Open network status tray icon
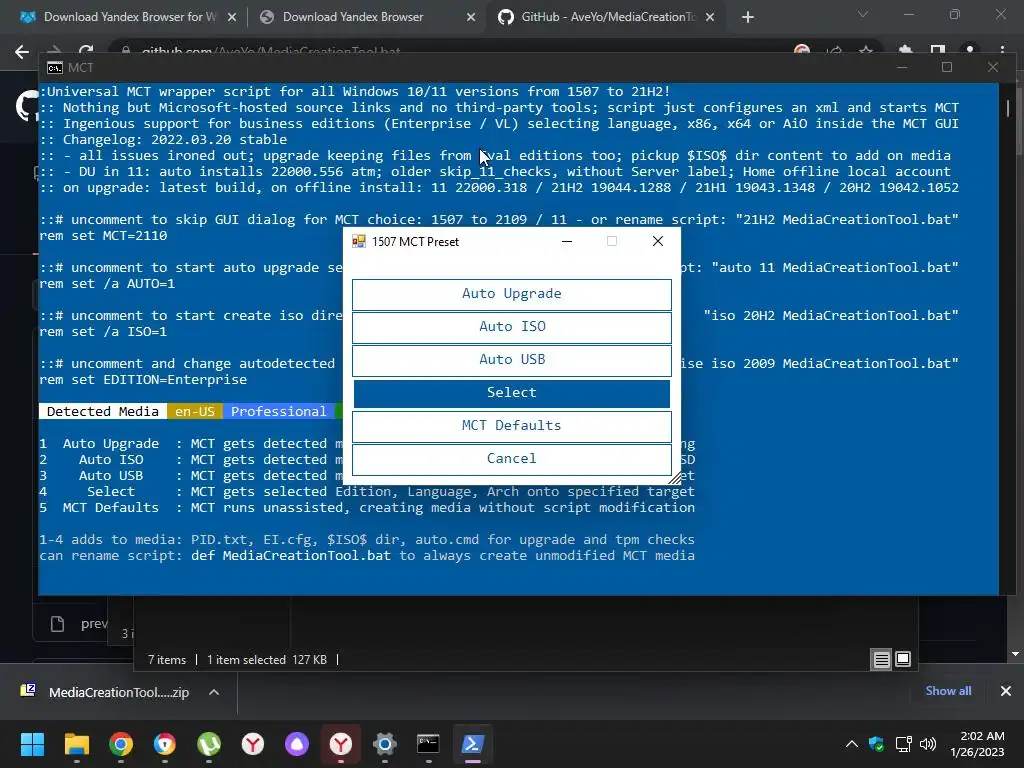1024x768 pixels. coord(903,744)
